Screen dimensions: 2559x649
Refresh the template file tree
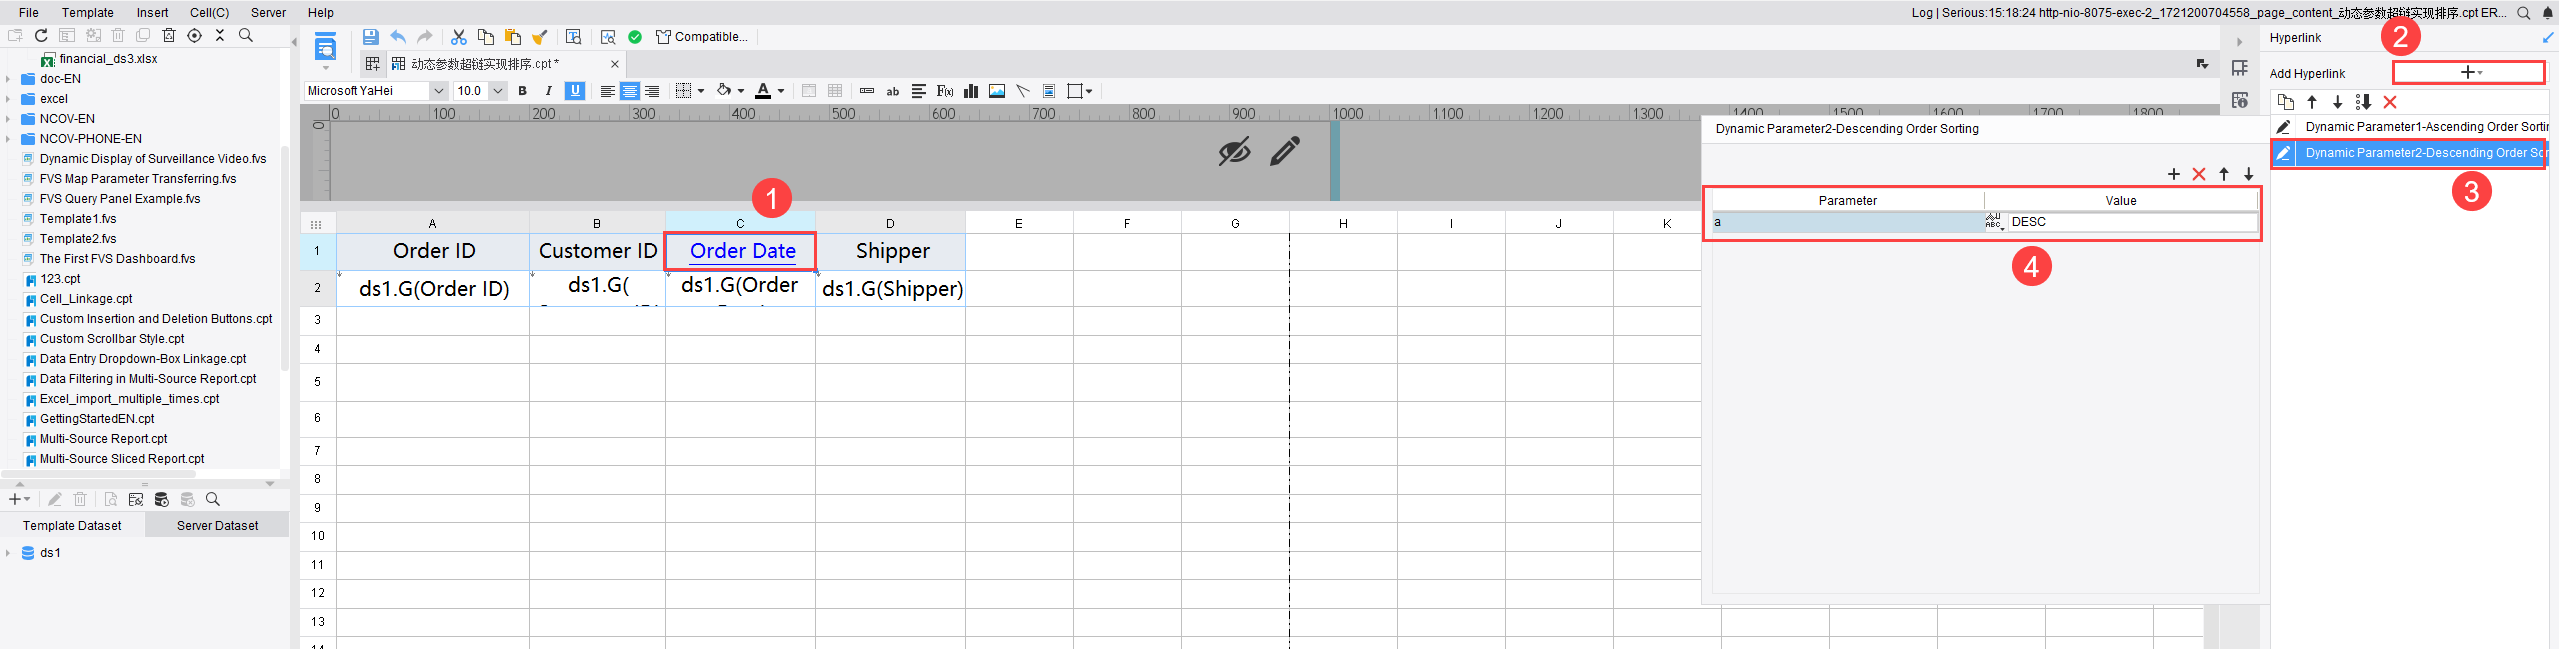coord(41,35)
